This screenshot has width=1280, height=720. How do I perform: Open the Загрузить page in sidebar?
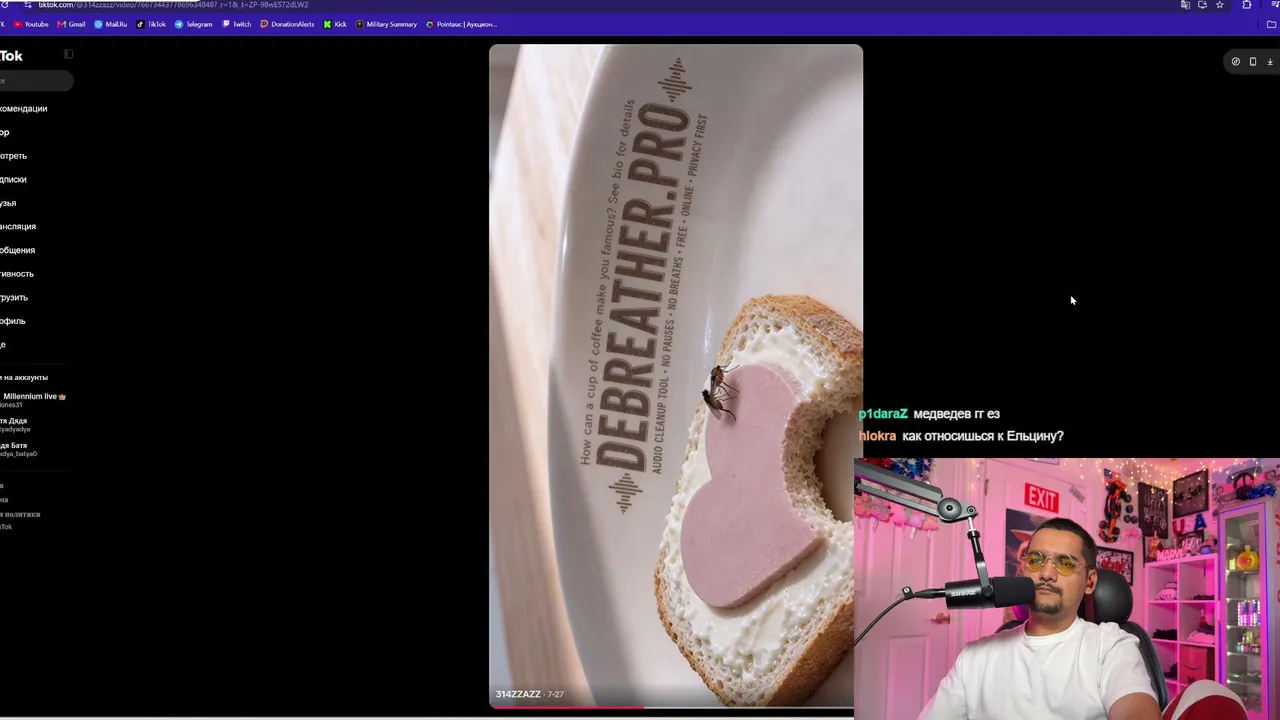(x=14, y=298)
